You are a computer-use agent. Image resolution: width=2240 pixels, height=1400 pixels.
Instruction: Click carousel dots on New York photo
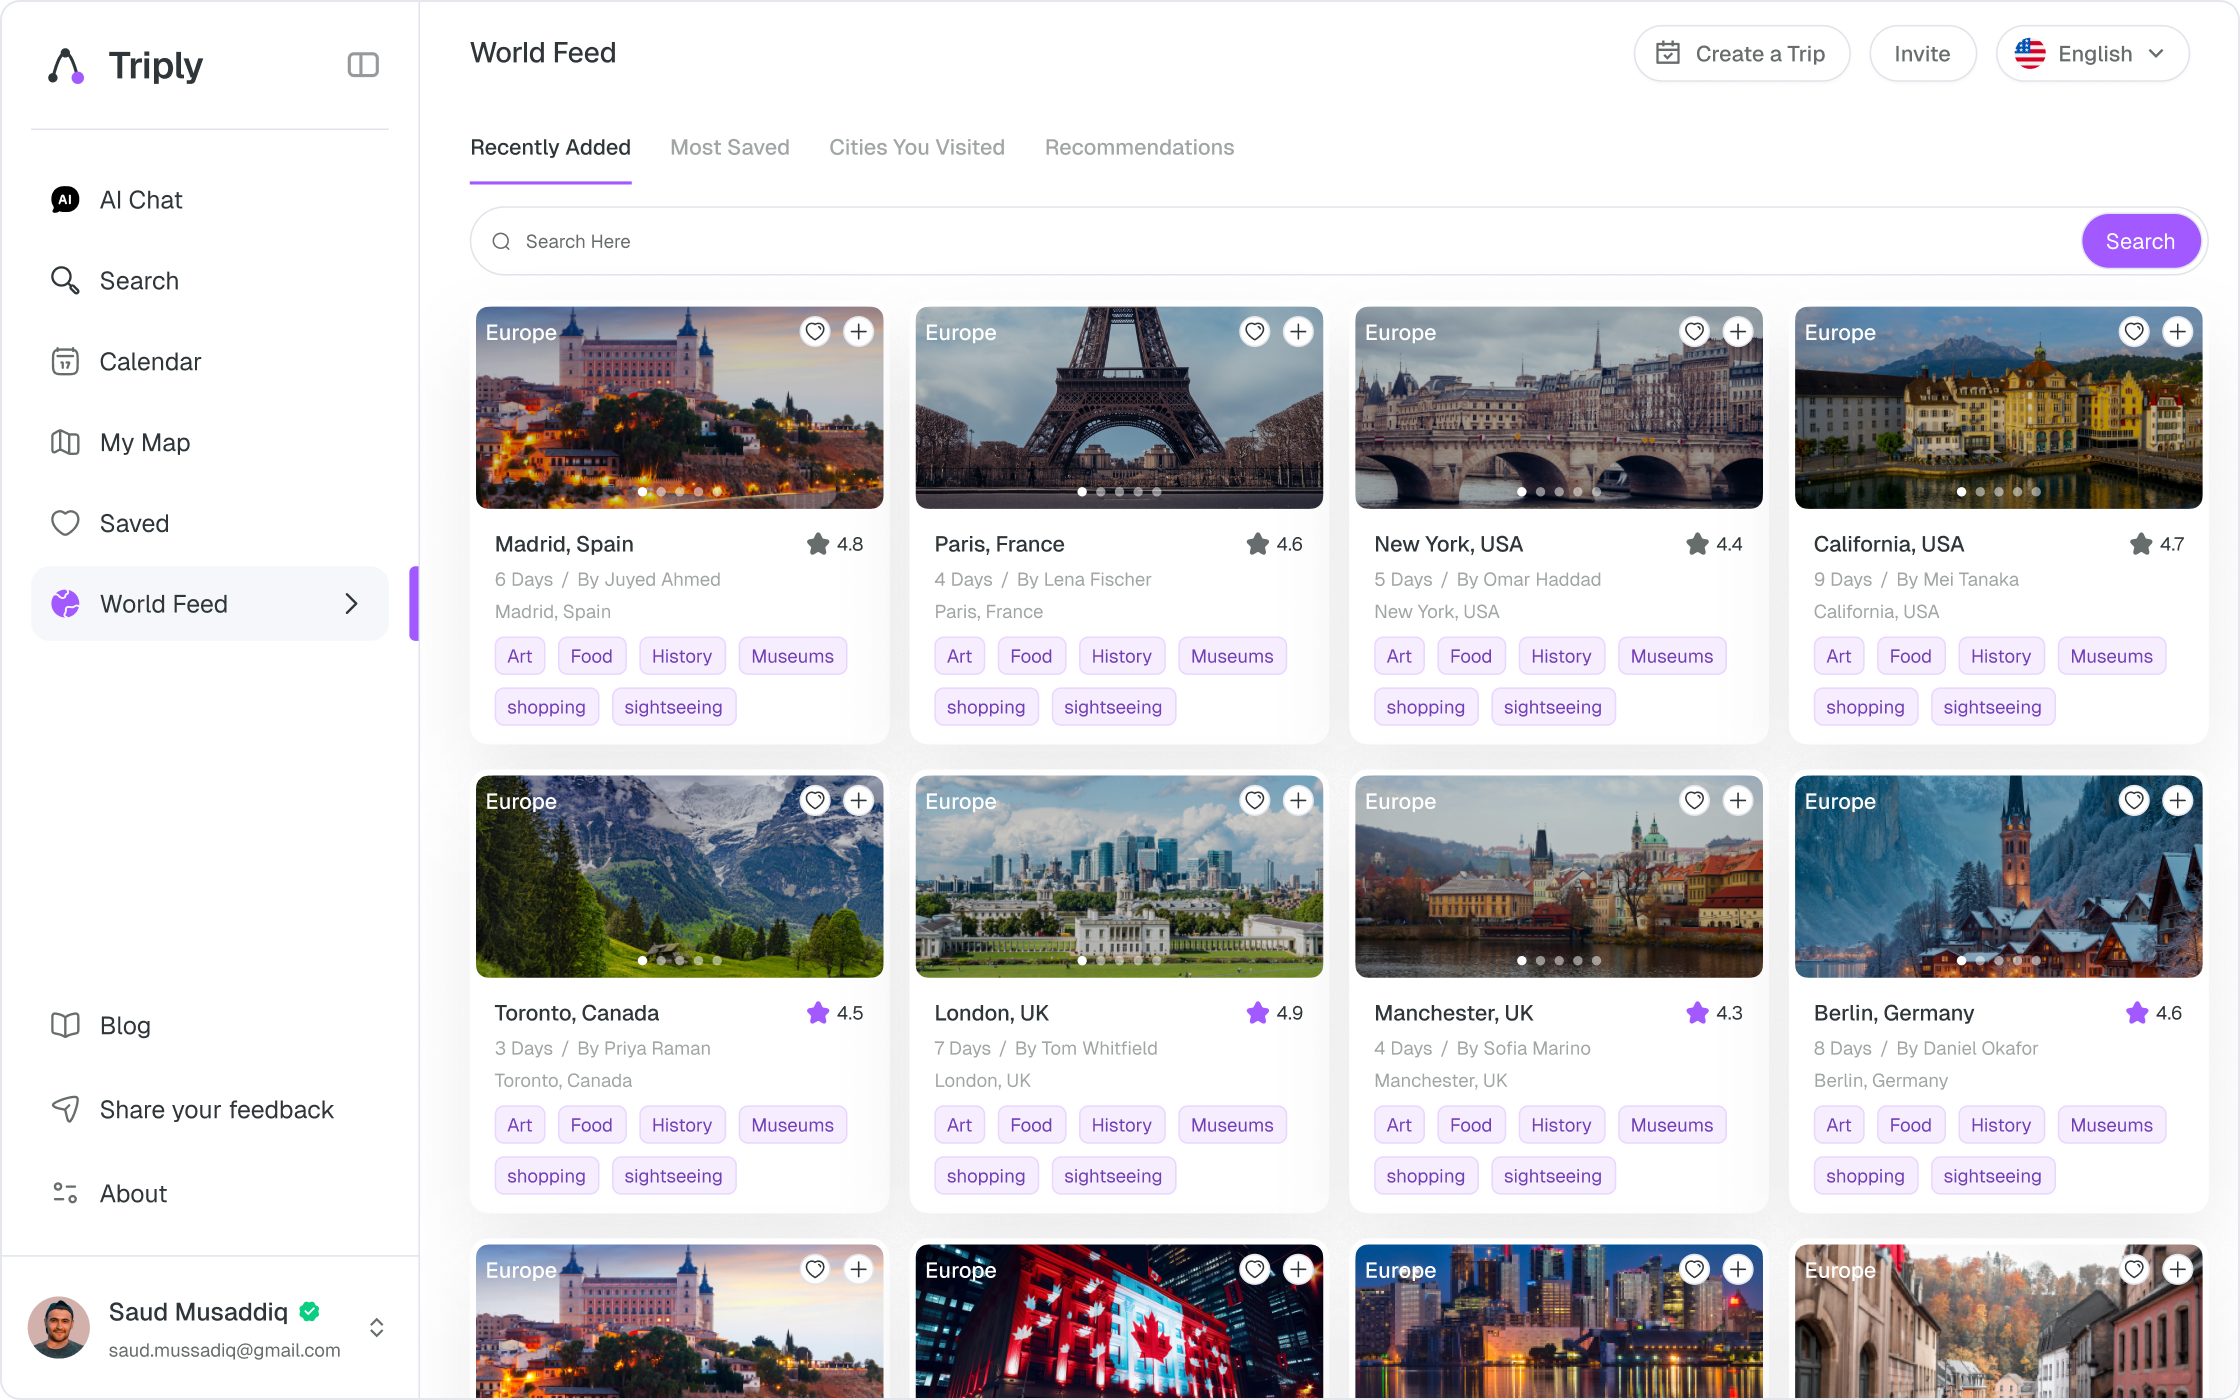1558,491
